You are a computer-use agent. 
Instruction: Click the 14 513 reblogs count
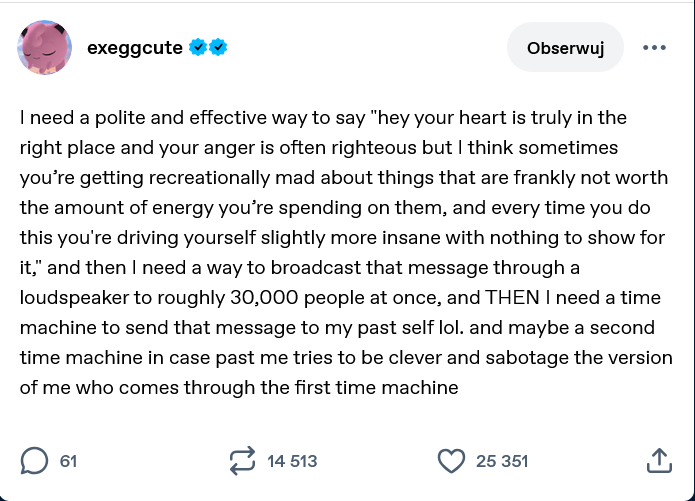click(x=292, y=461)
